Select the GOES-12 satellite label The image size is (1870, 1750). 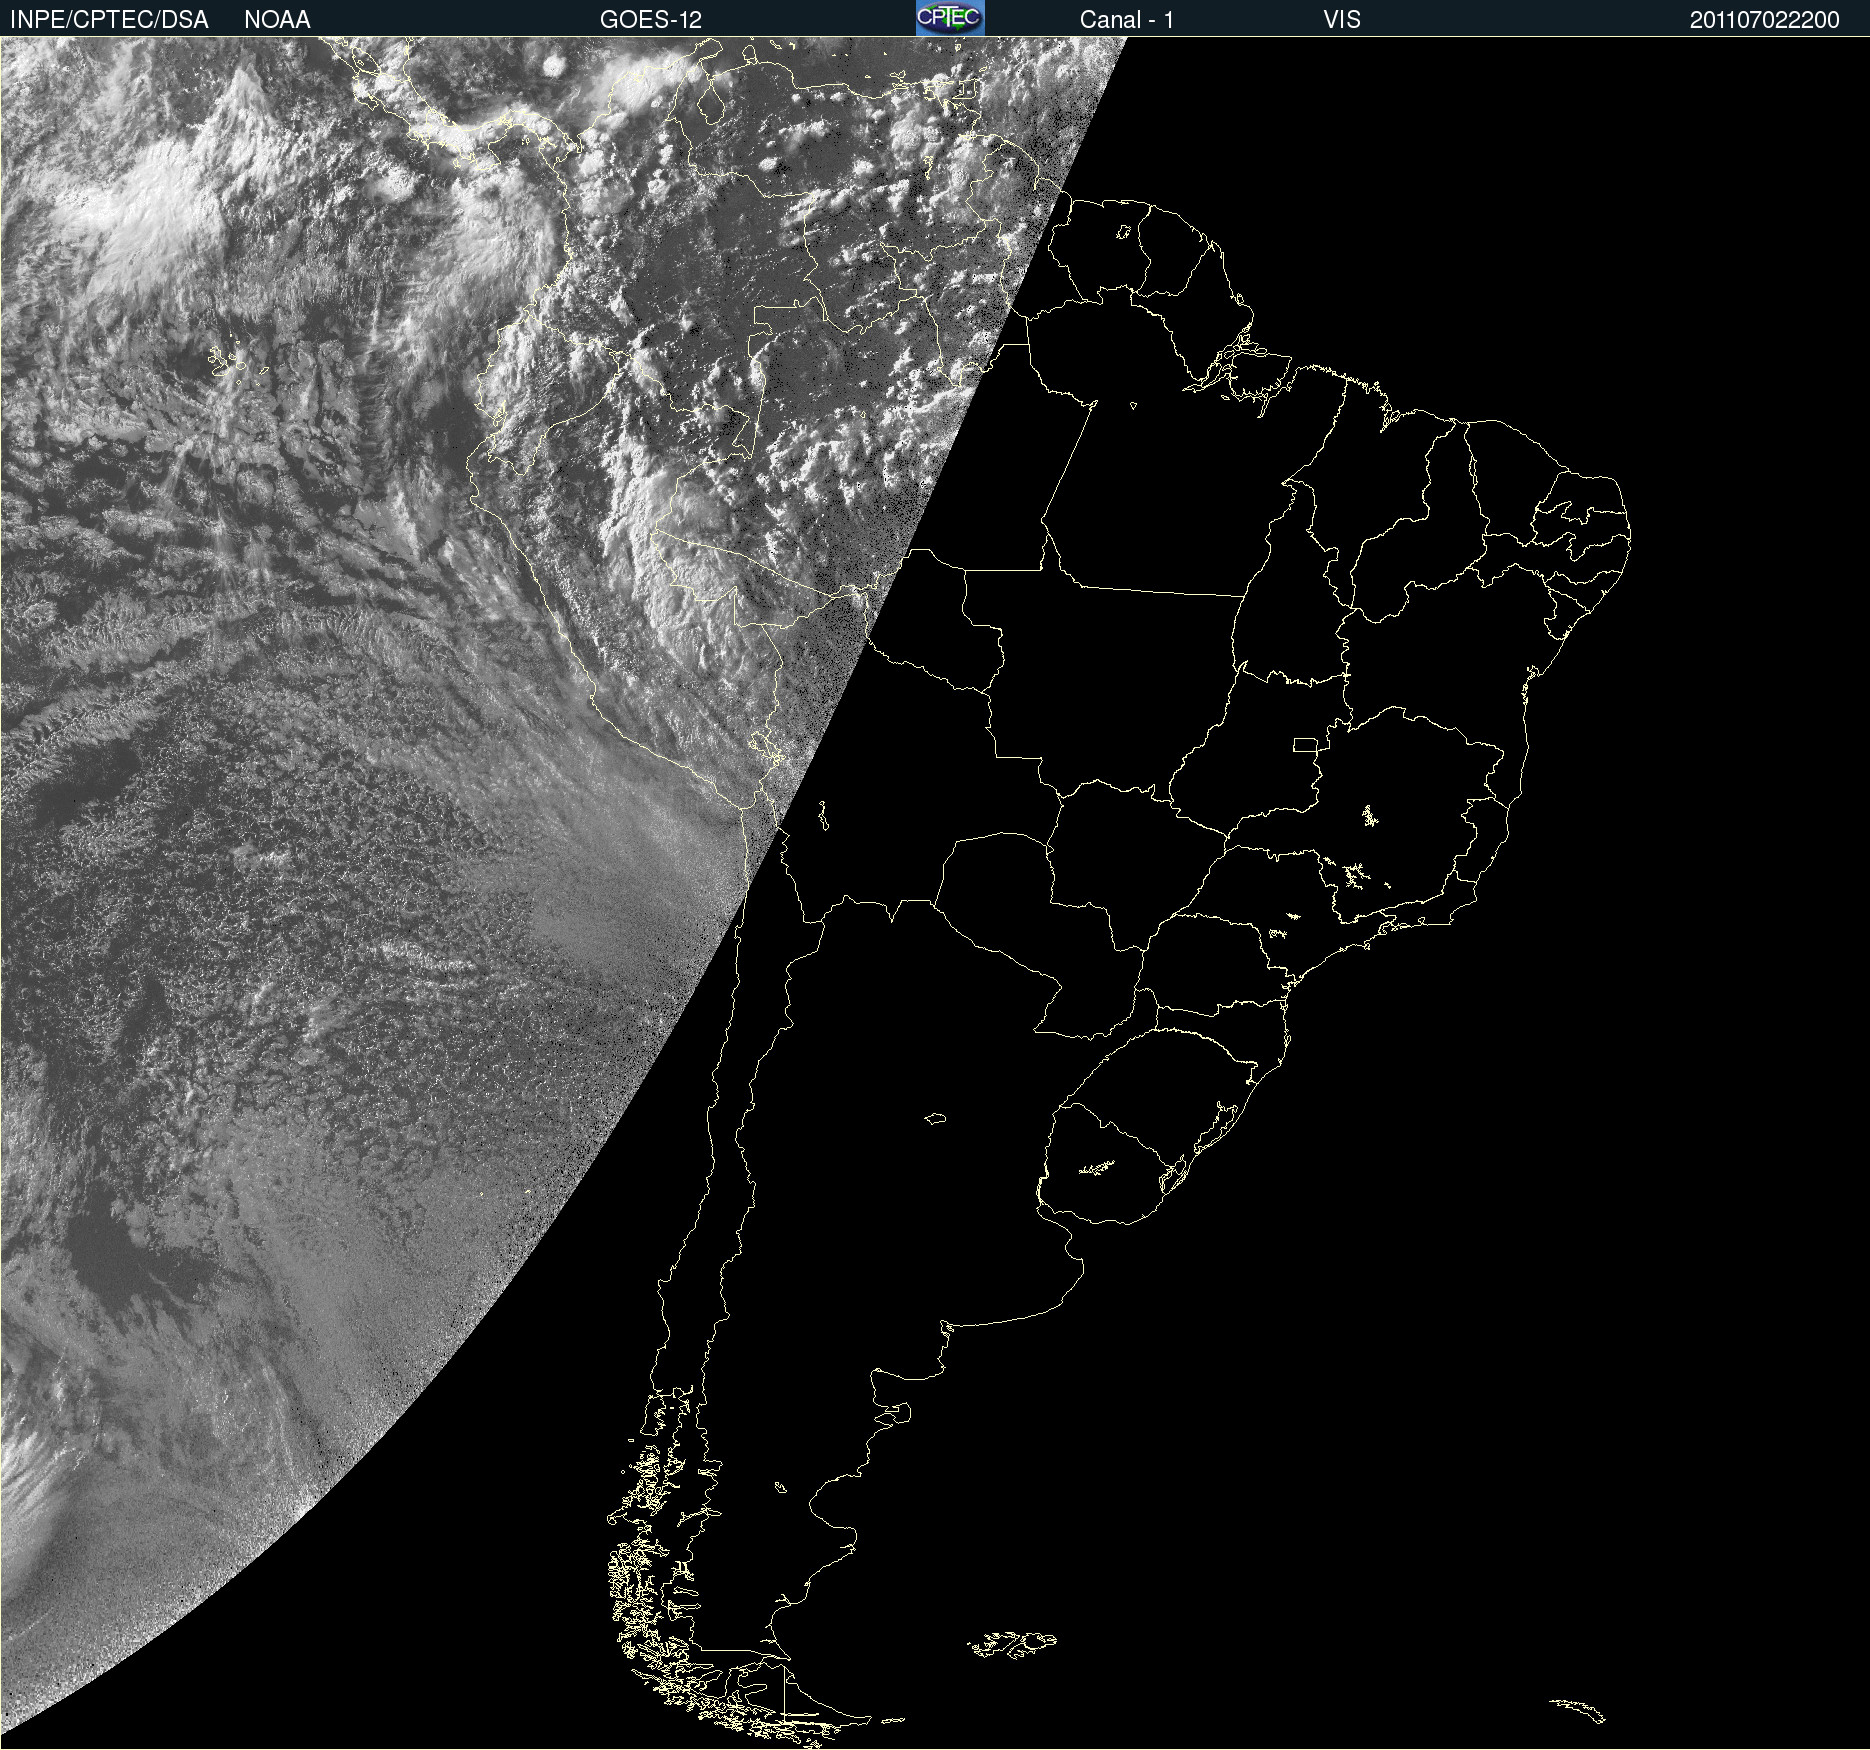click(651, 20)
